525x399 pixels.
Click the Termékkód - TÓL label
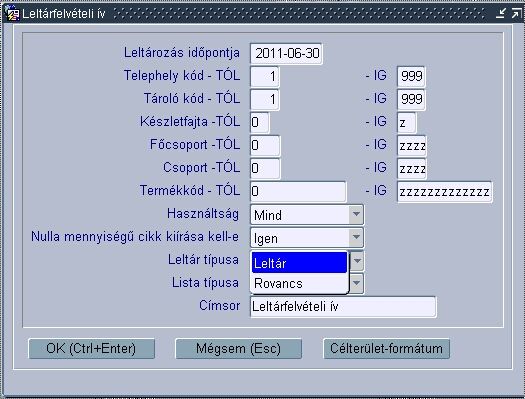click(x=190, y=190)
